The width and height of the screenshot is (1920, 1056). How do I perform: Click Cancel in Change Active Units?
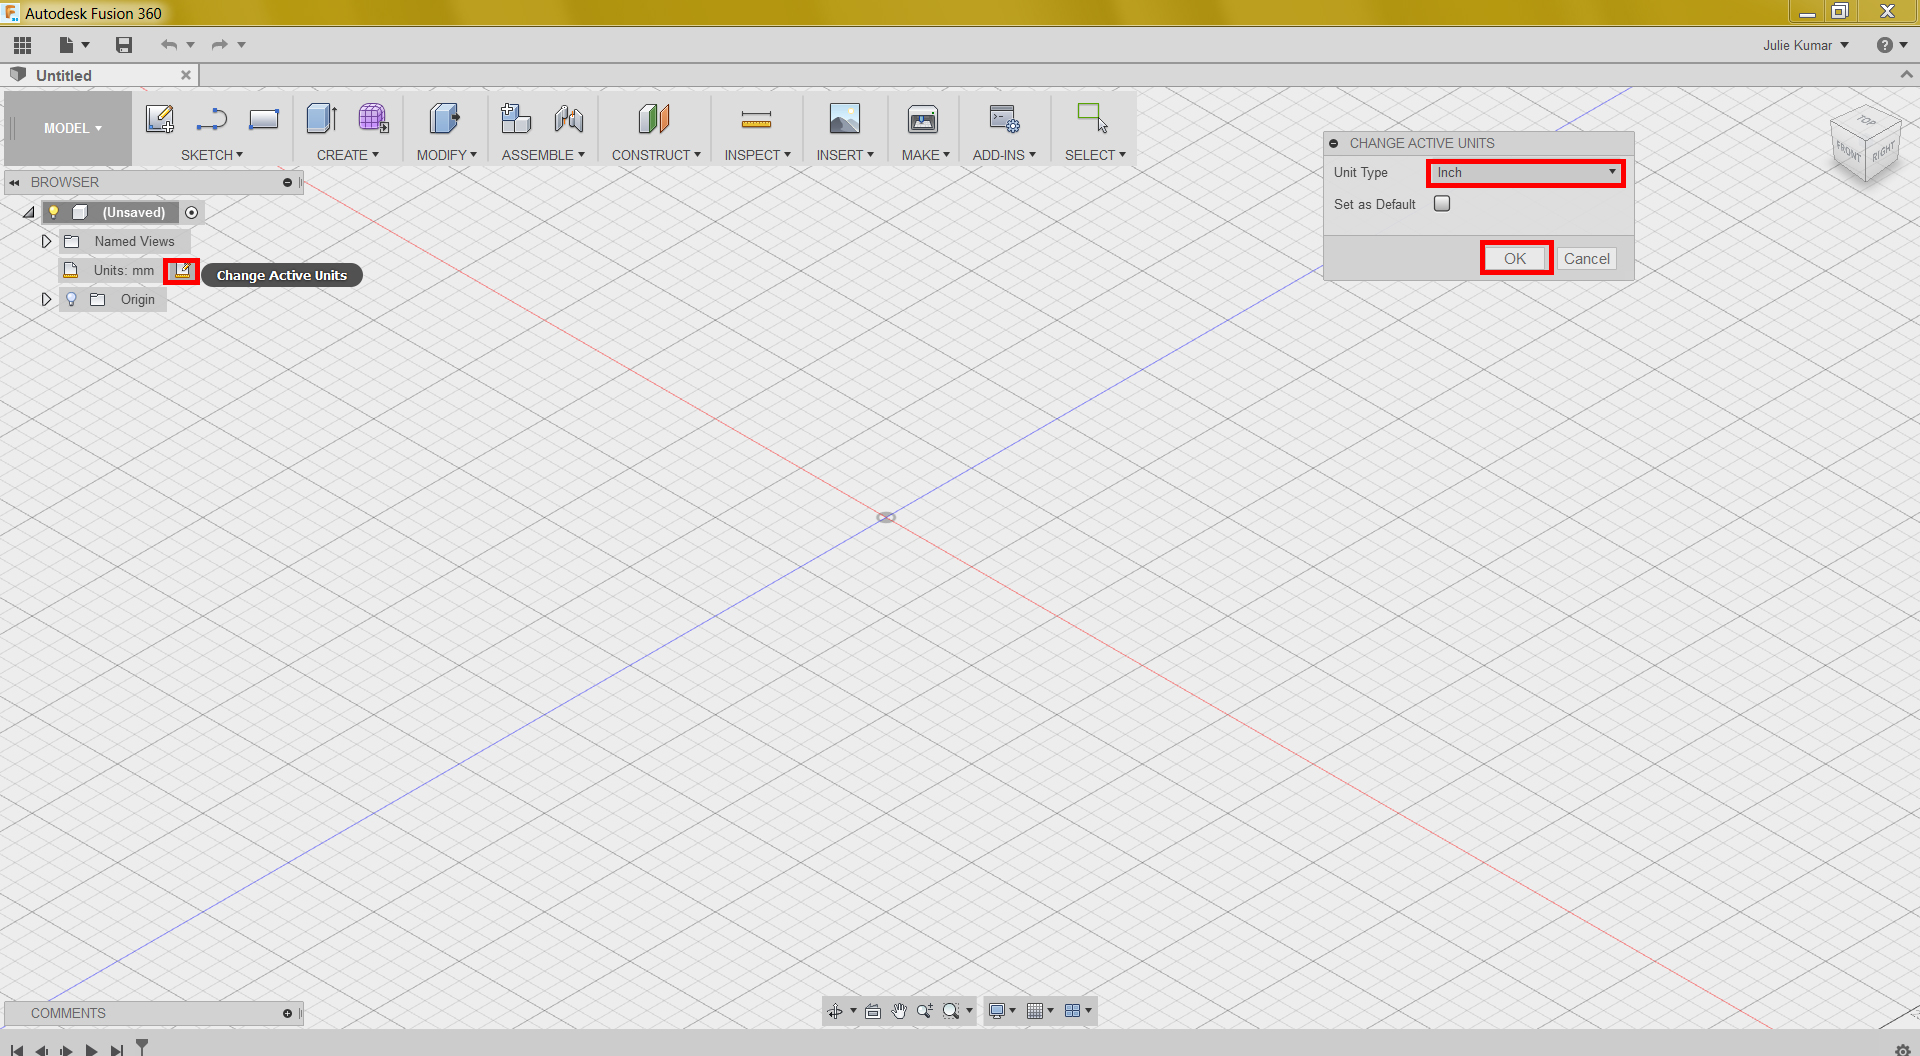(x=1586, y=259)
